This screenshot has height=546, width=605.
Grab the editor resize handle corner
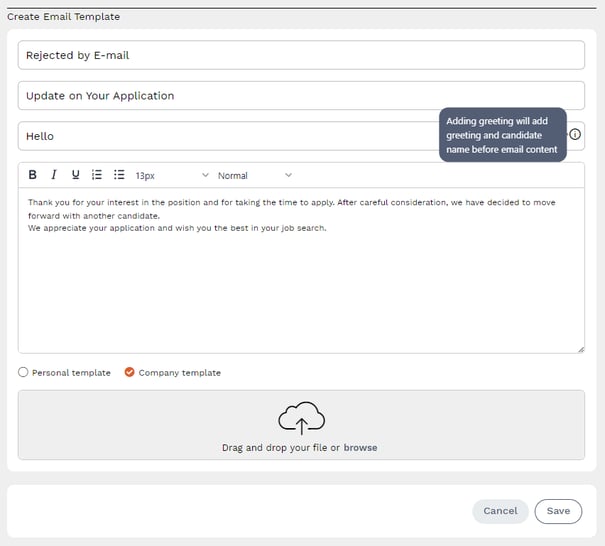click(x=580, y=348)
